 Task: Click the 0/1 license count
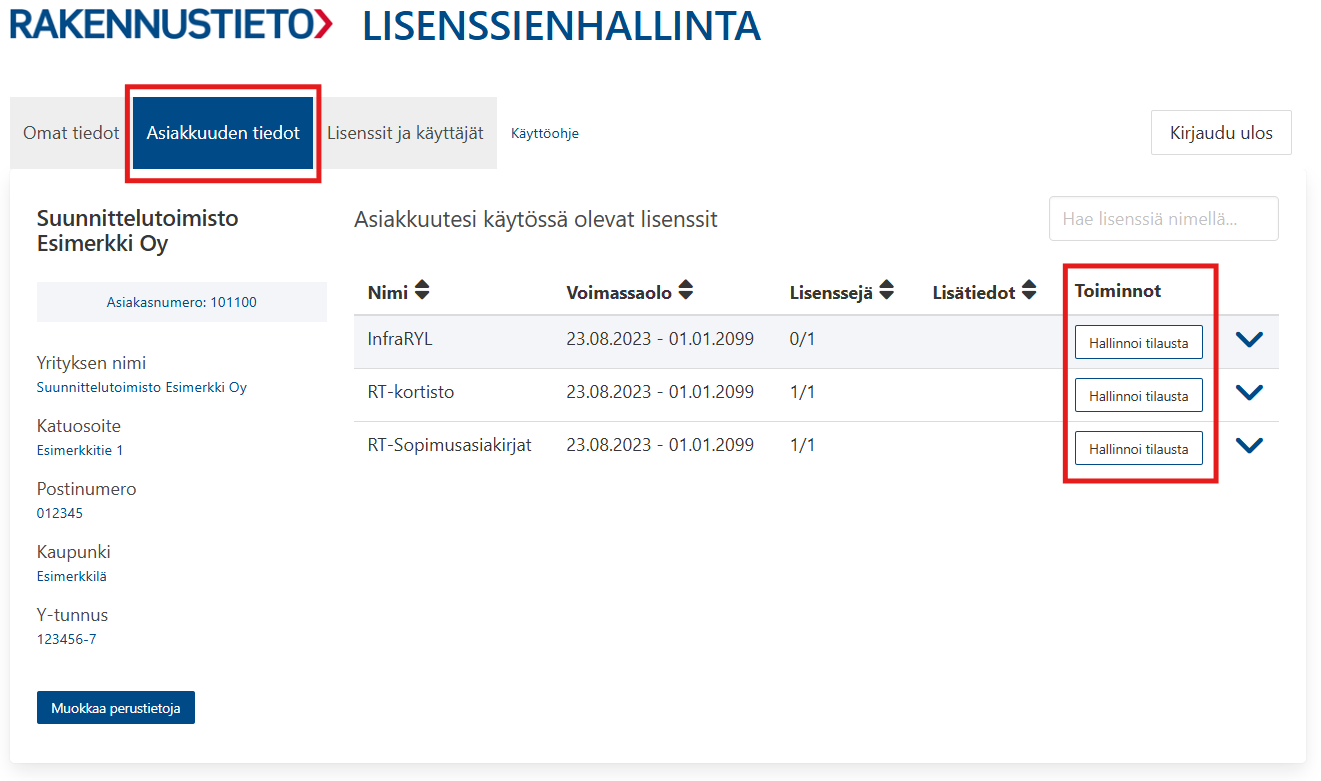pos(802,339)
